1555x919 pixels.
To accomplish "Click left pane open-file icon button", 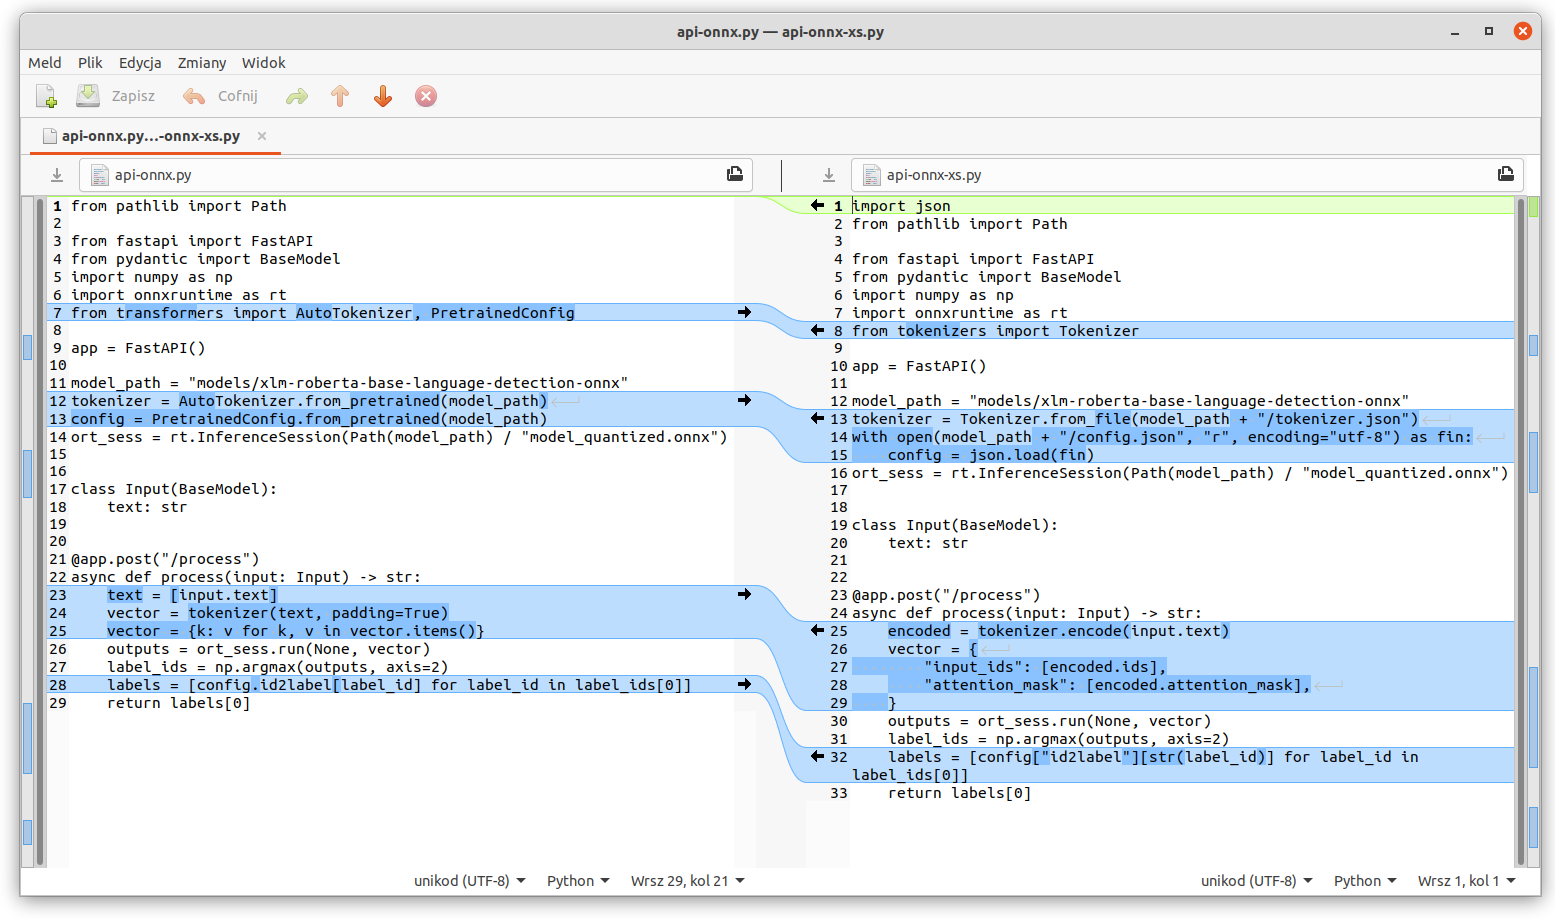I will click(x=735, y=174).
